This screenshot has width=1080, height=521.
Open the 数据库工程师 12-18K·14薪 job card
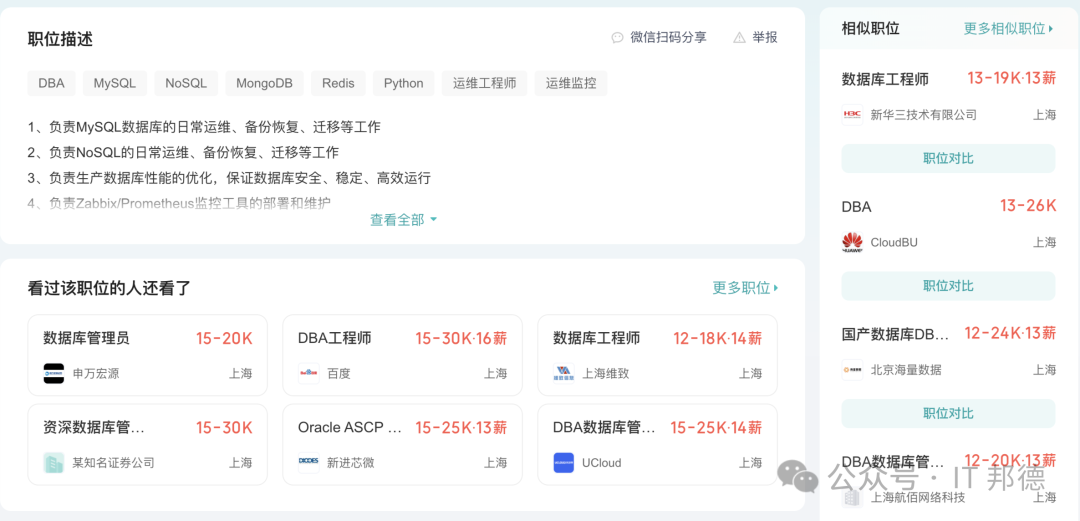point(657,356)
